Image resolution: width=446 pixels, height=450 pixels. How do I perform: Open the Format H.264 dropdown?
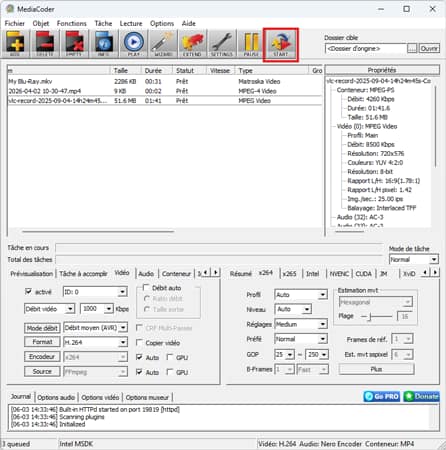(x=95, y=342)
